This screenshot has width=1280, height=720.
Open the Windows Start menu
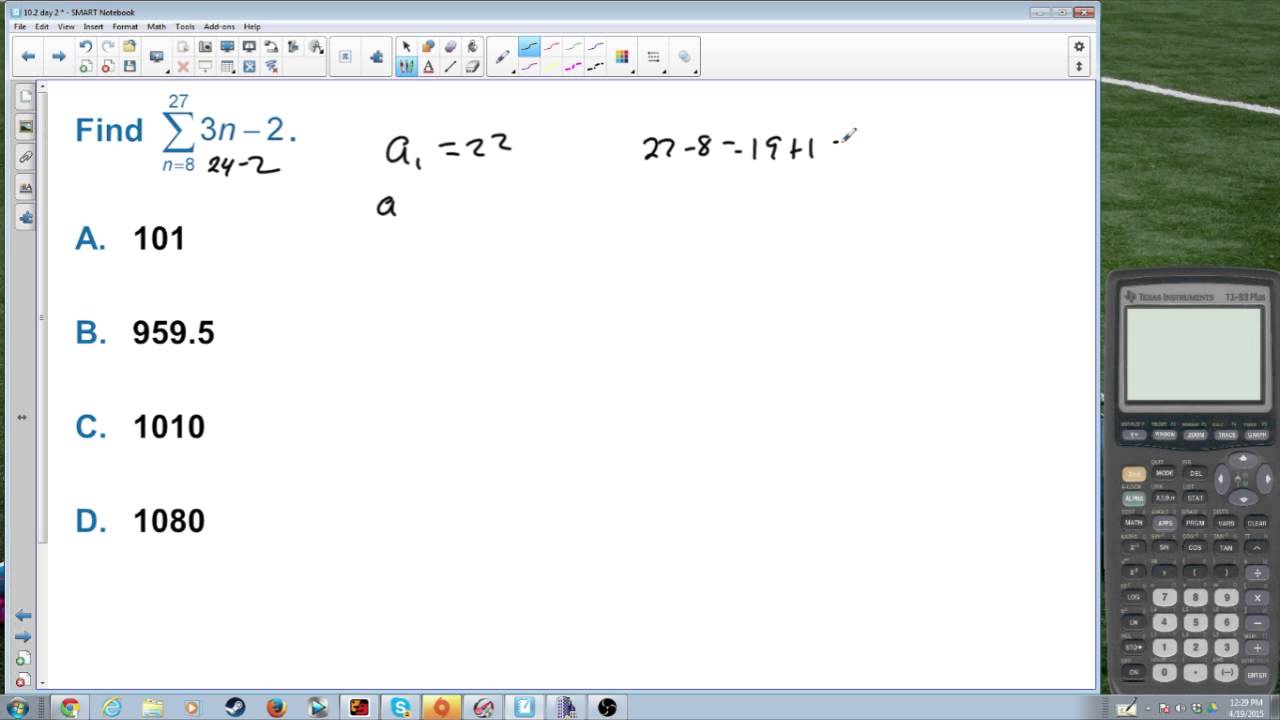pyautogui.click(x=17, y=708)
